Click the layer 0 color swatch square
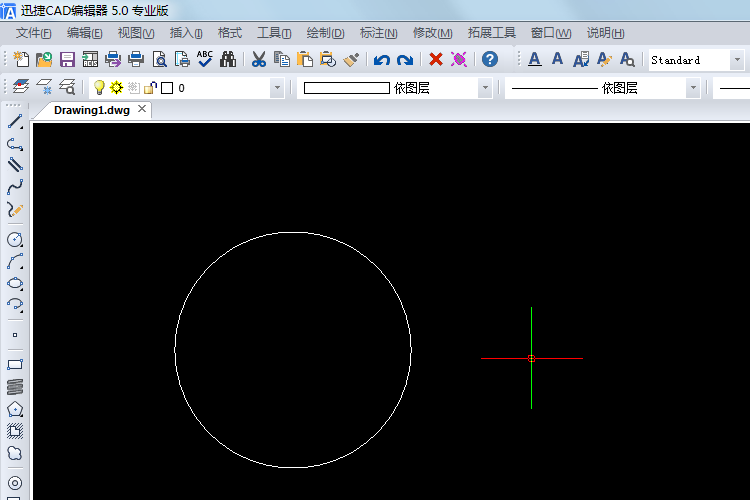This screenshot has height=500, width=750. [167, 88]
